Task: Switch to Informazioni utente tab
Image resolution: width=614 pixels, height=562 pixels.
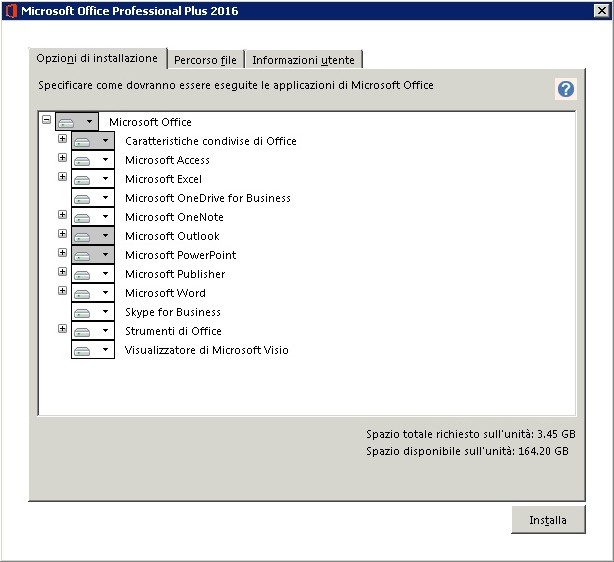Action: [x=303, y=60]
